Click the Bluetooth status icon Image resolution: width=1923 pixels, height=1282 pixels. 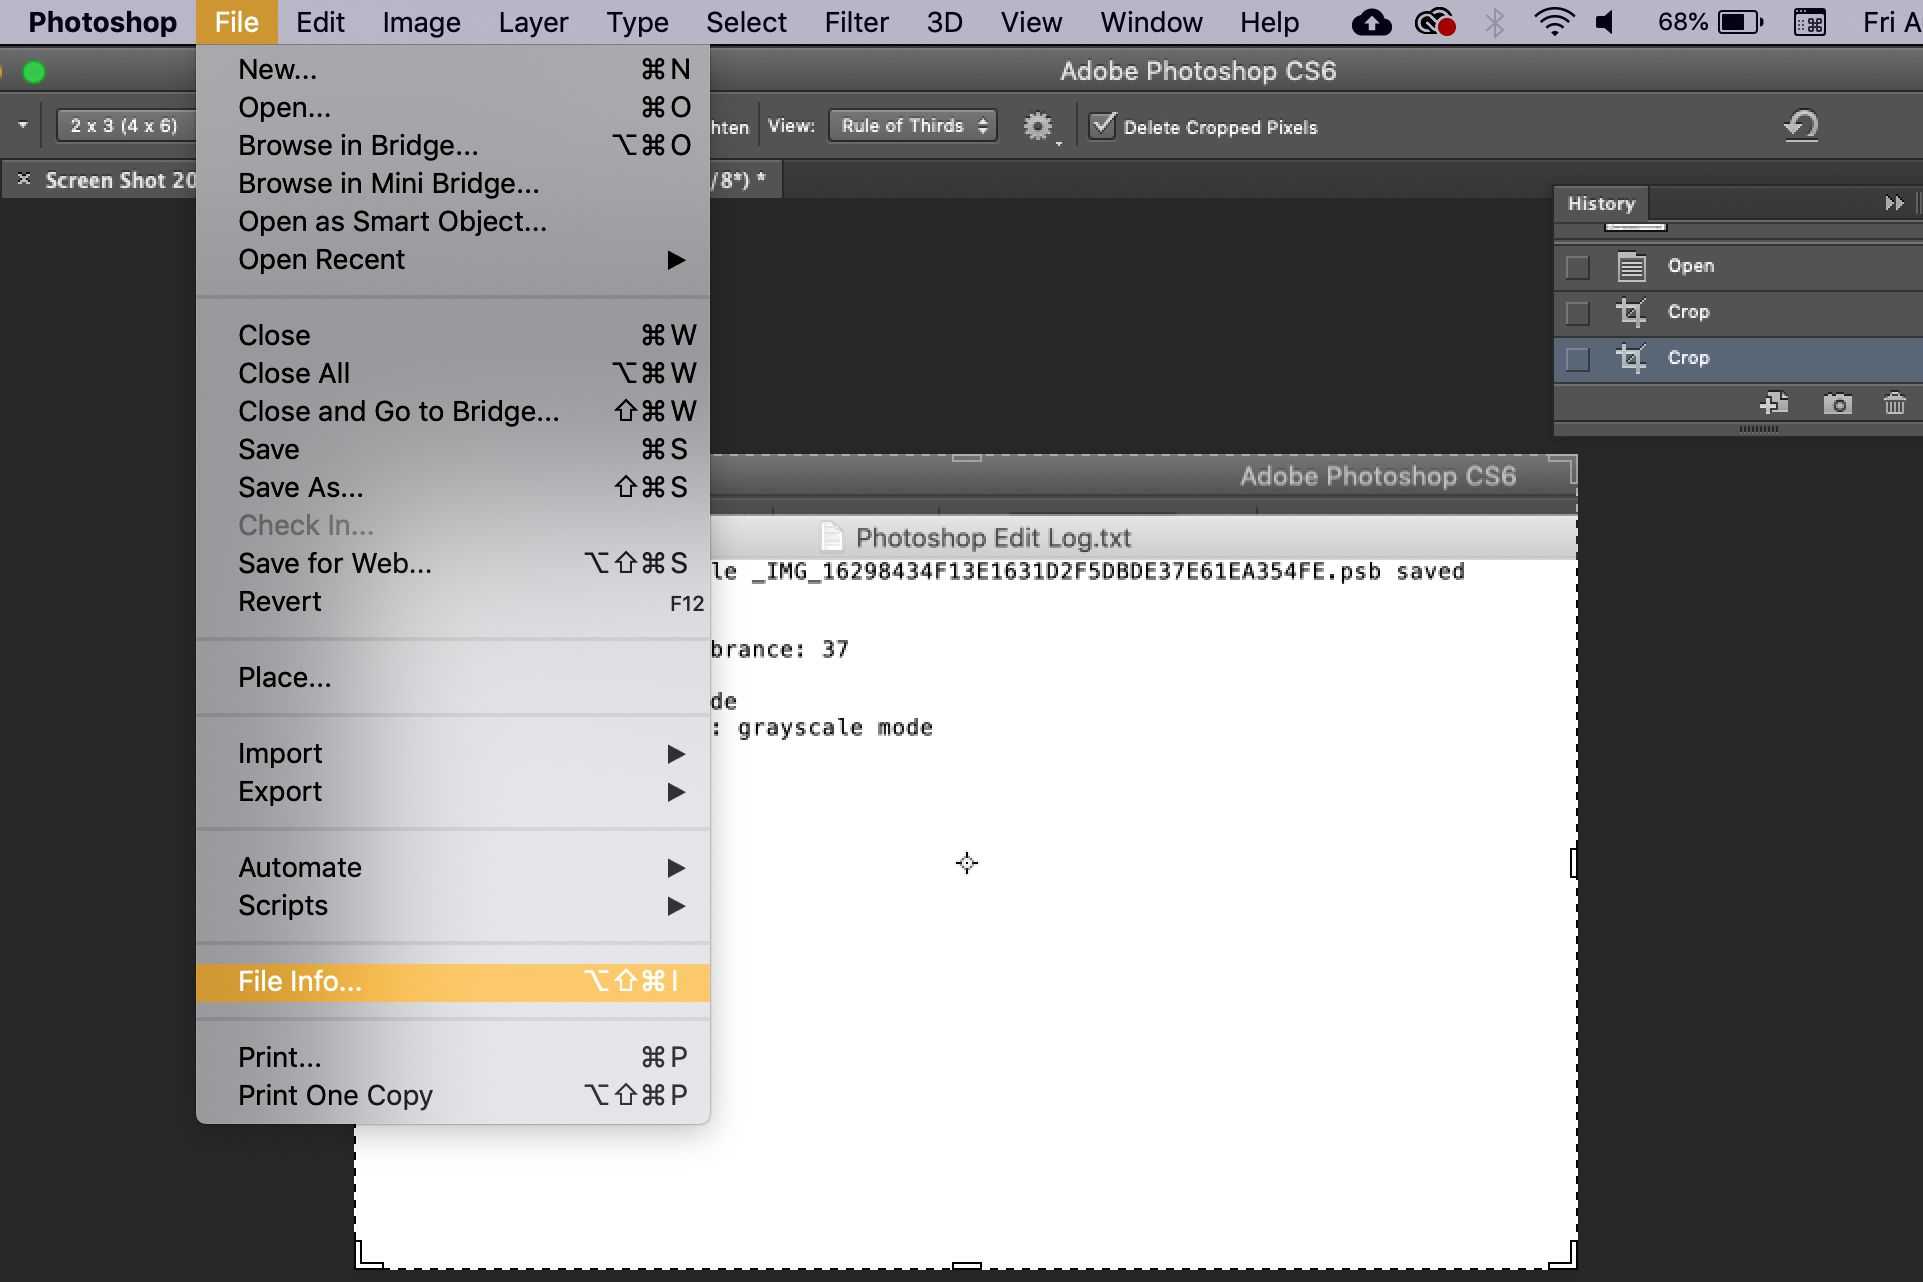click(1495, 22)
